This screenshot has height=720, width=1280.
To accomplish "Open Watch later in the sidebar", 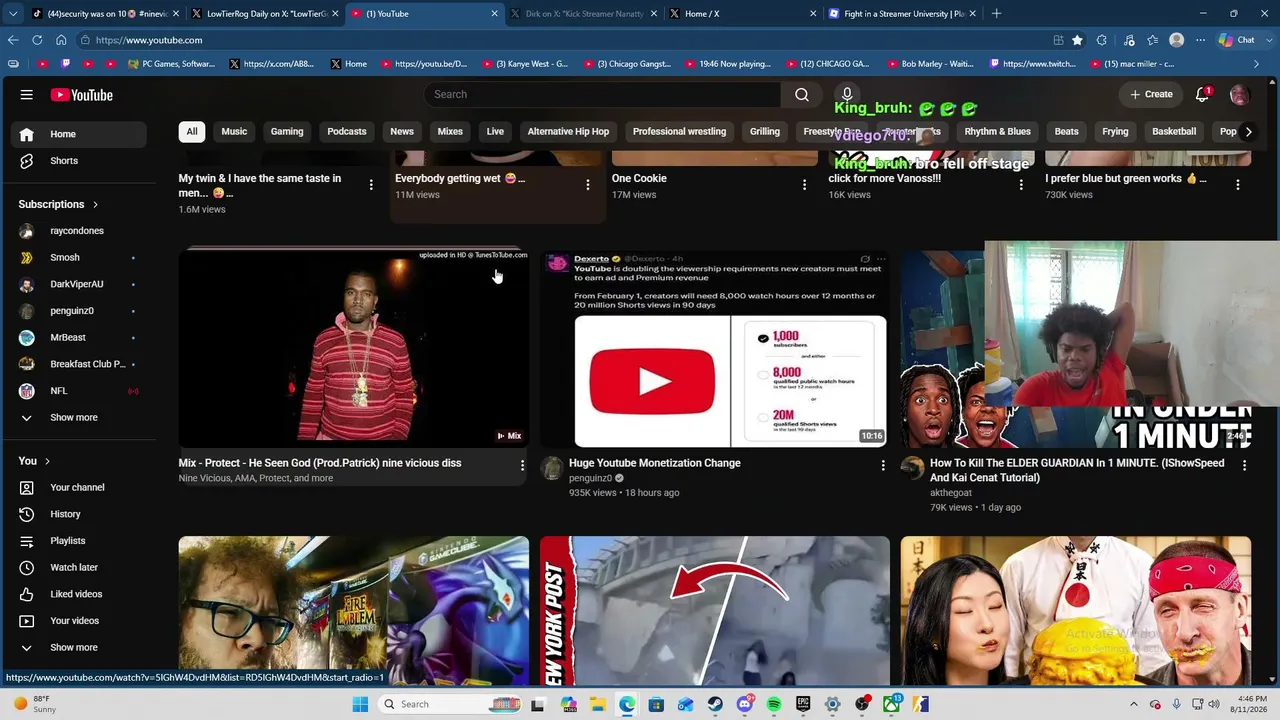I will pos(78,567).
